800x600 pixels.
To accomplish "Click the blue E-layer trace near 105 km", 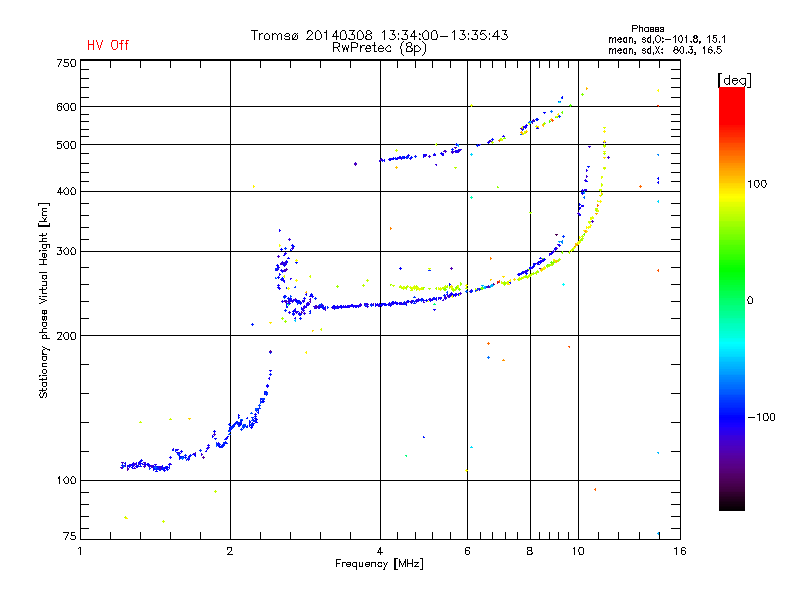I will click(146, 466).
